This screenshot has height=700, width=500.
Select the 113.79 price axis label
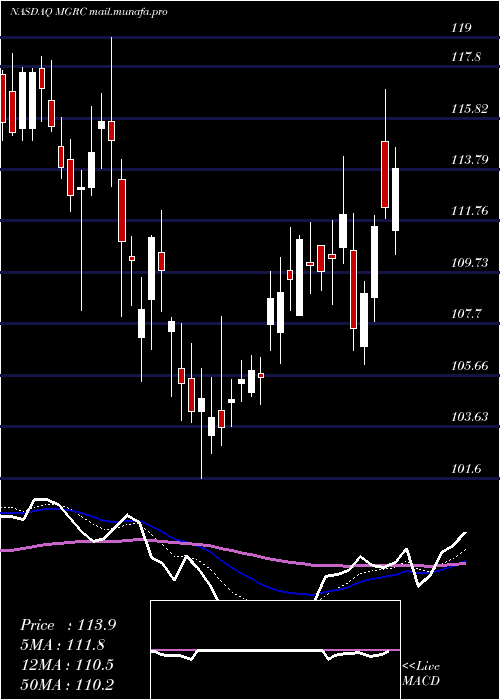pyautogui.click(x=470, y=160)
